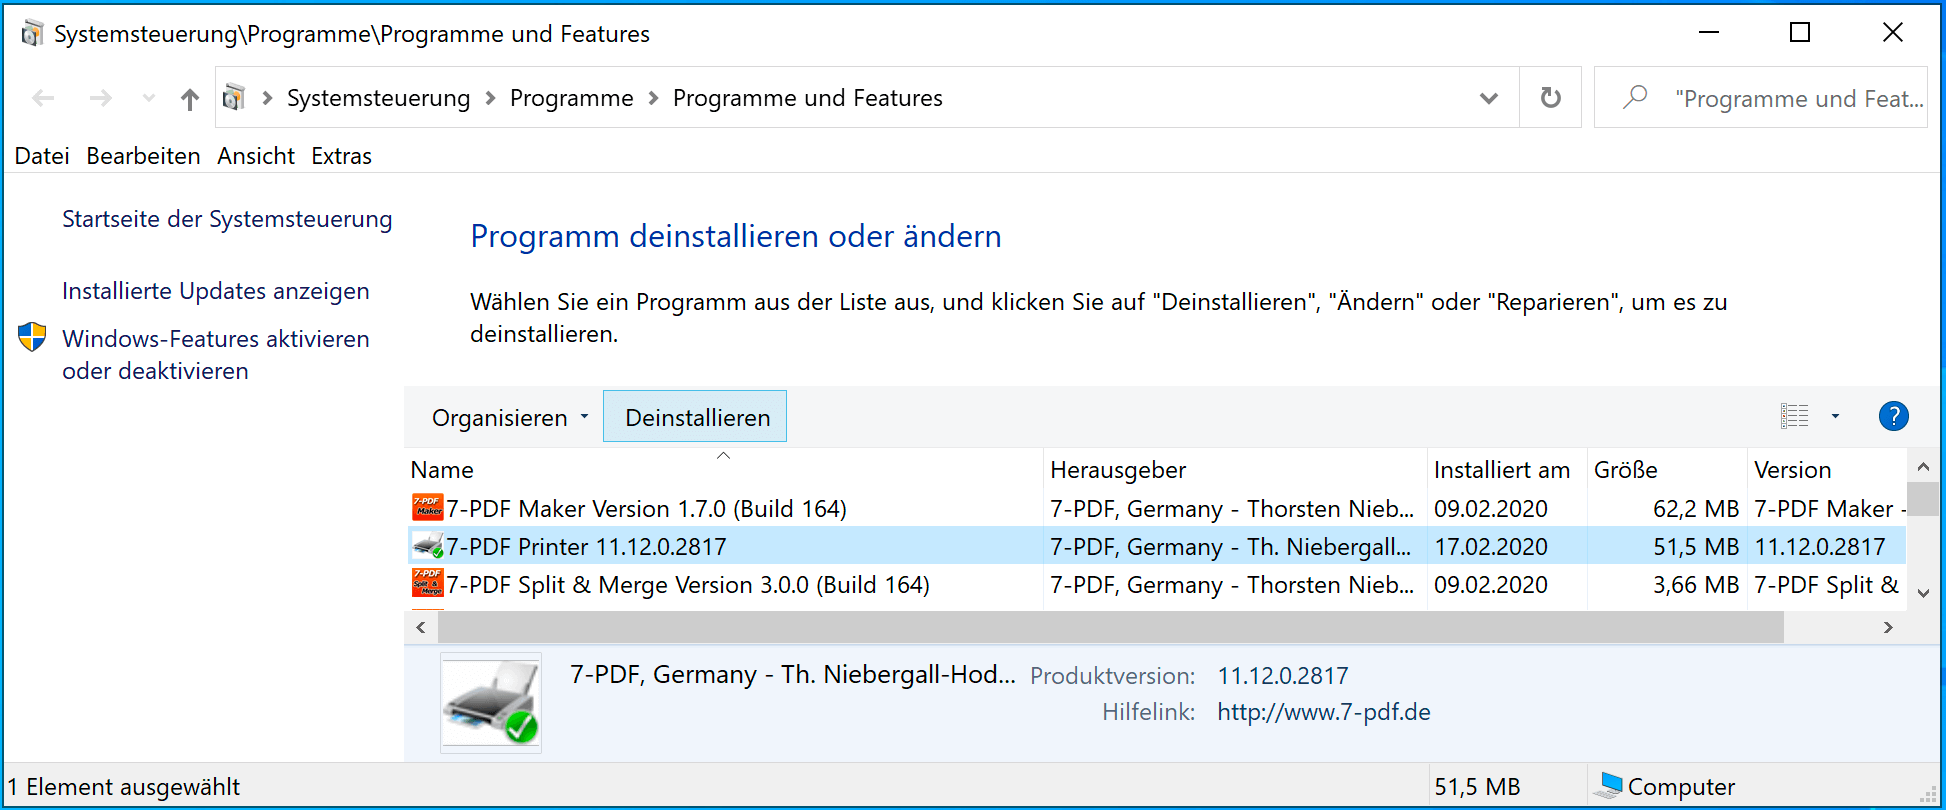Click the 7-PDF Split & Merge icon
The width and height of the screenshot is (1946, 810).
click(x=427, y=584)
